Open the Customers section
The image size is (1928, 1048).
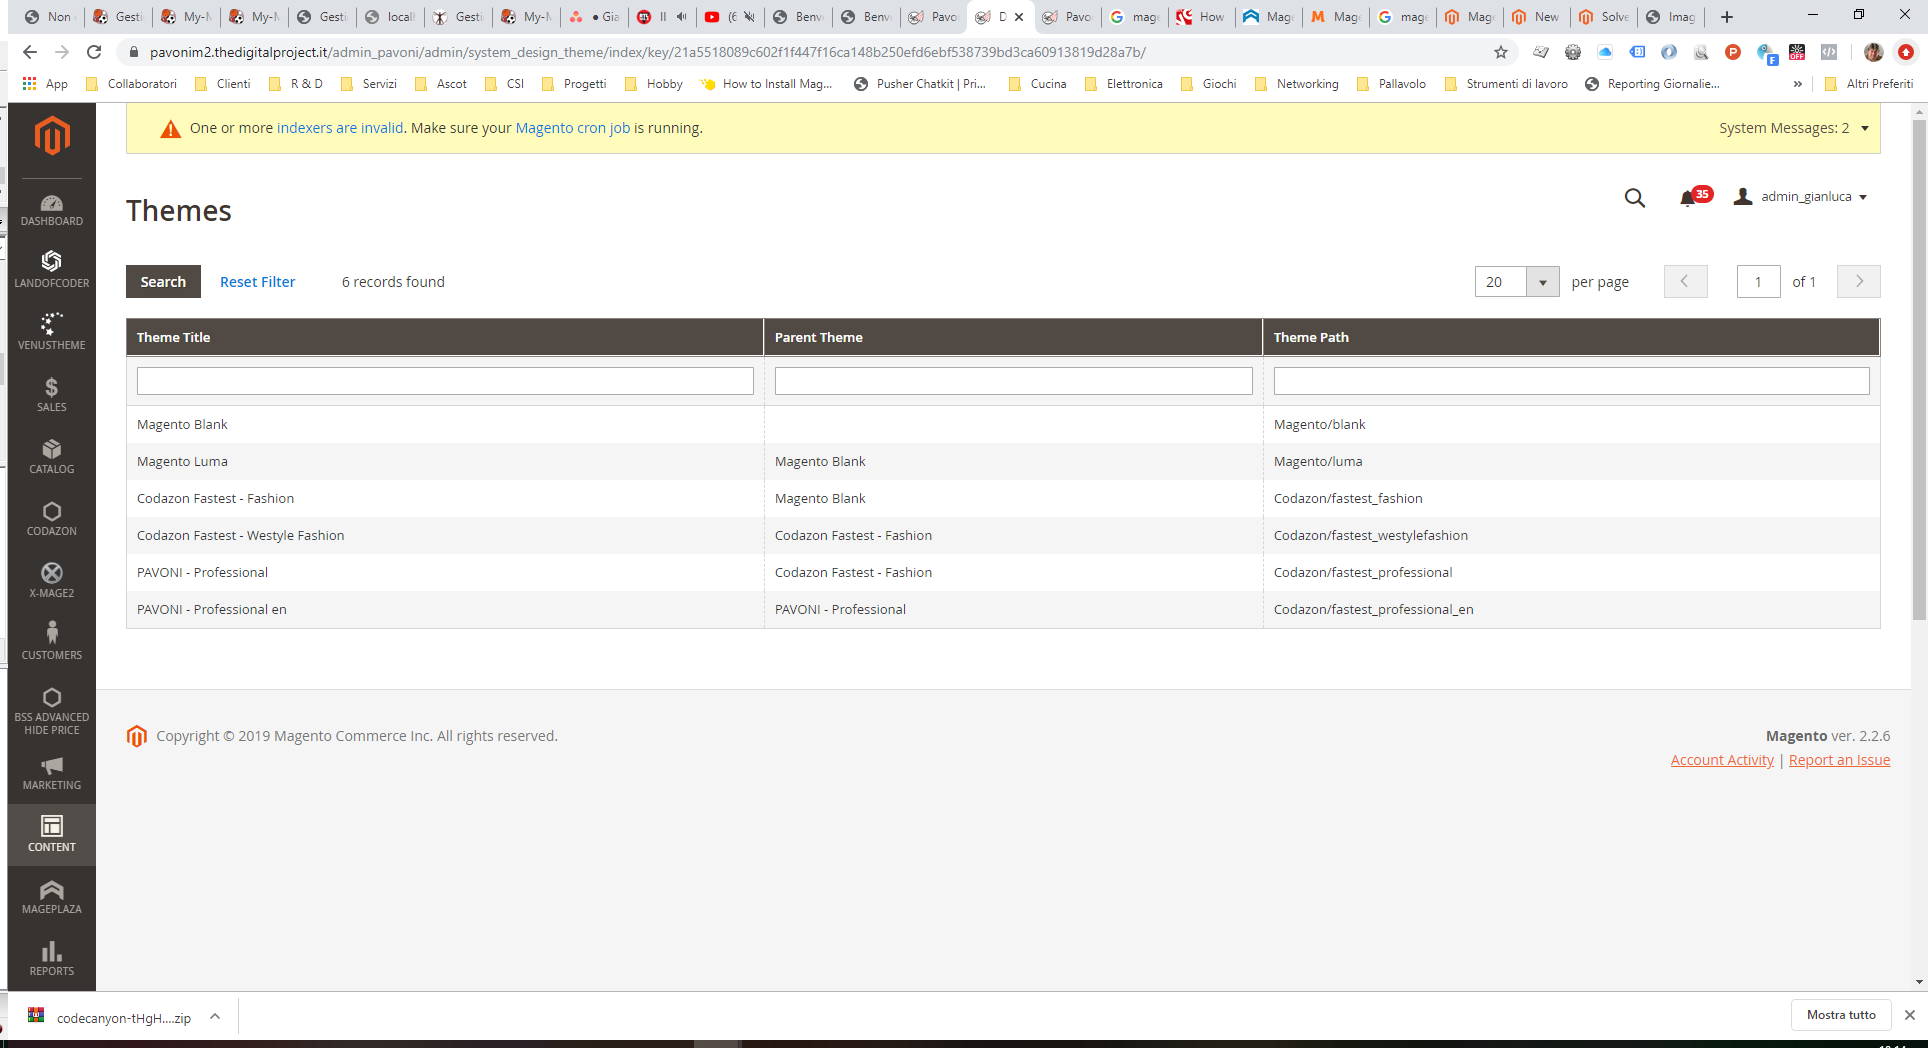[x=51, y=640]
